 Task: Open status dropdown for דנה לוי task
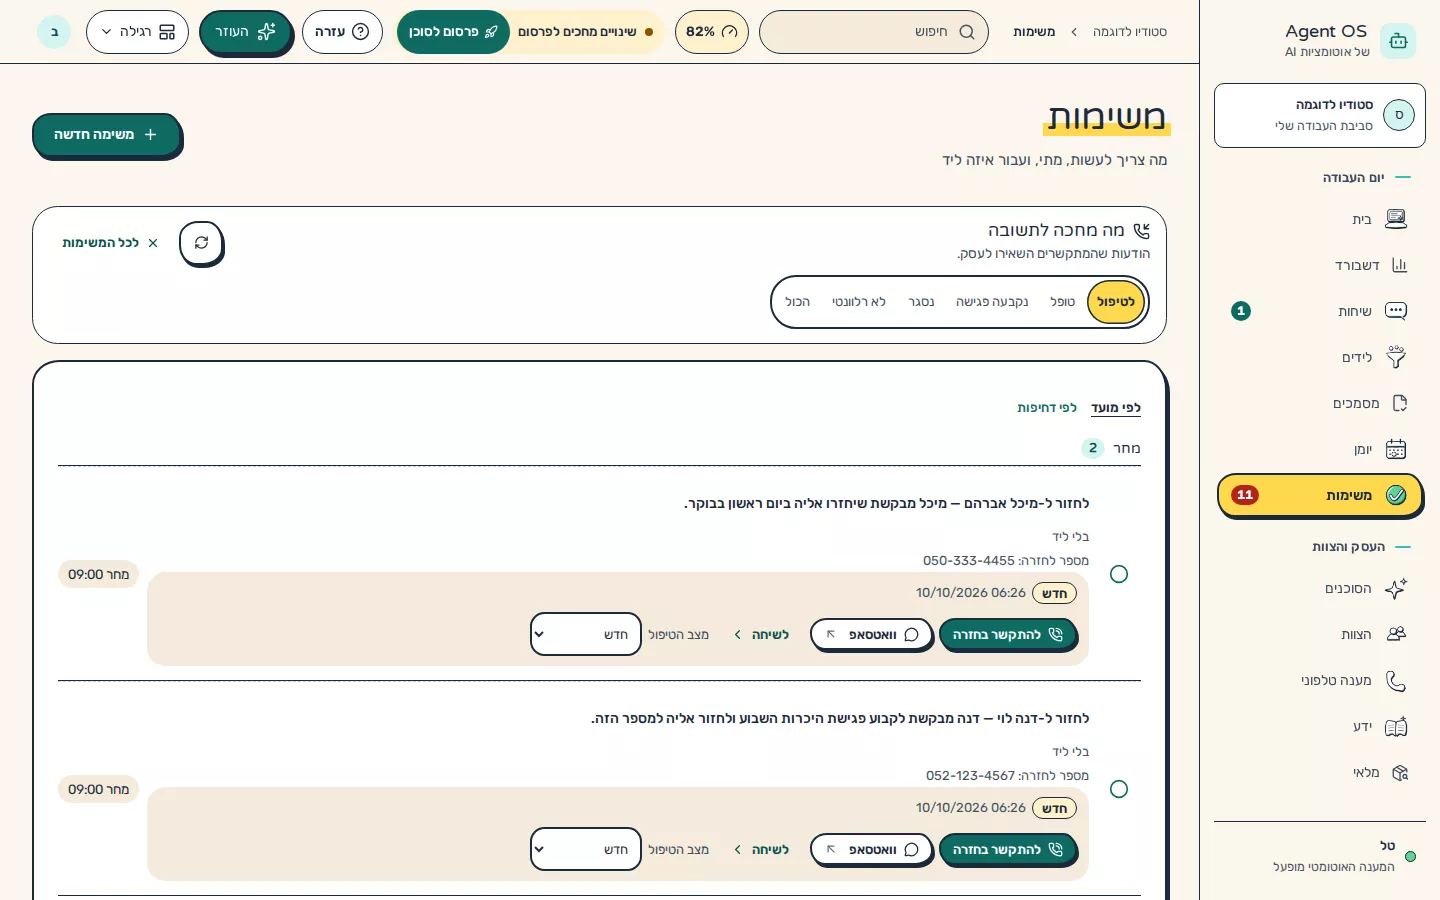(586, 849)
